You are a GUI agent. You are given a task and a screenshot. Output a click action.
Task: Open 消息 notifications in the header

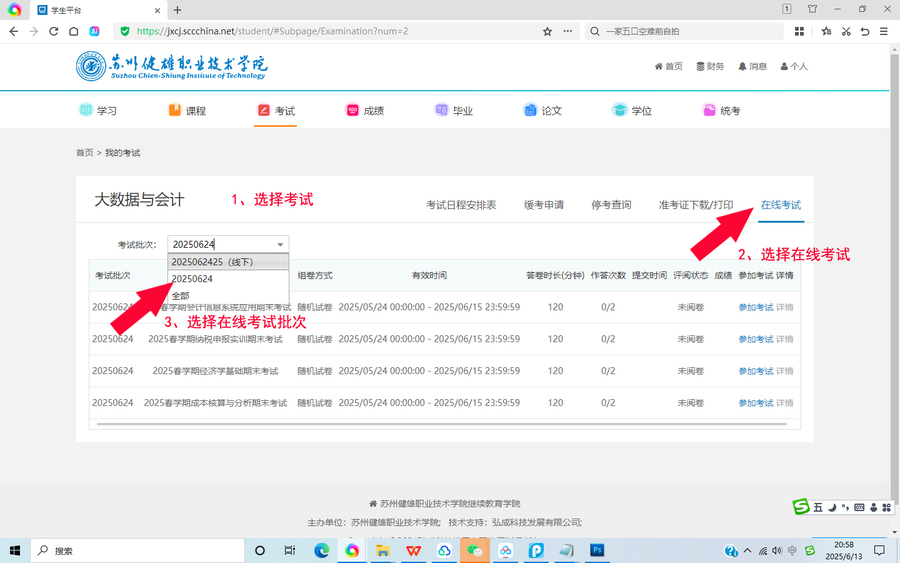752,67
